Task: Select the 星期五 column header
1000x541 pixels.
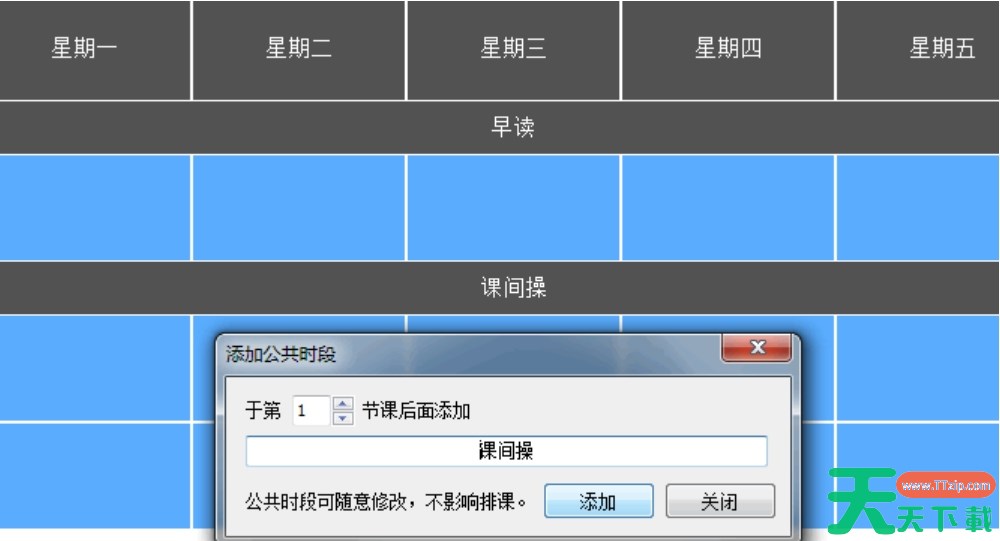Action: [918, 50]
